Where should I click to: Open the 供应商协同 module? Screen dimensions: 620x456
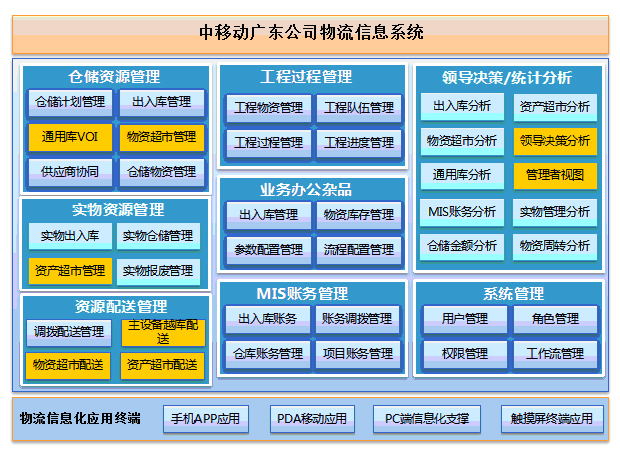coord(69,172)
